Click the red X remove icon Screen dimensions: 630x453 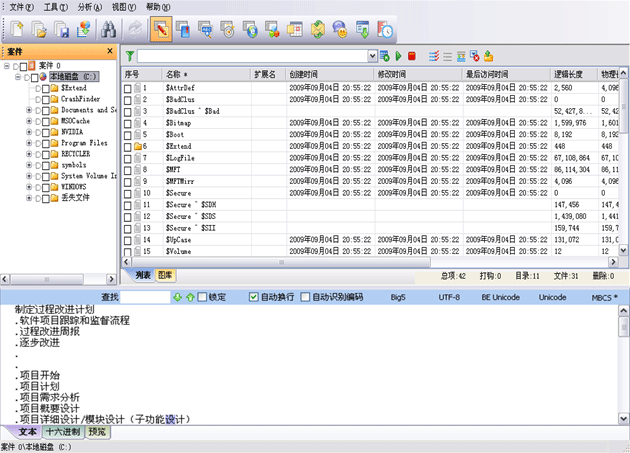click(475, 56)
